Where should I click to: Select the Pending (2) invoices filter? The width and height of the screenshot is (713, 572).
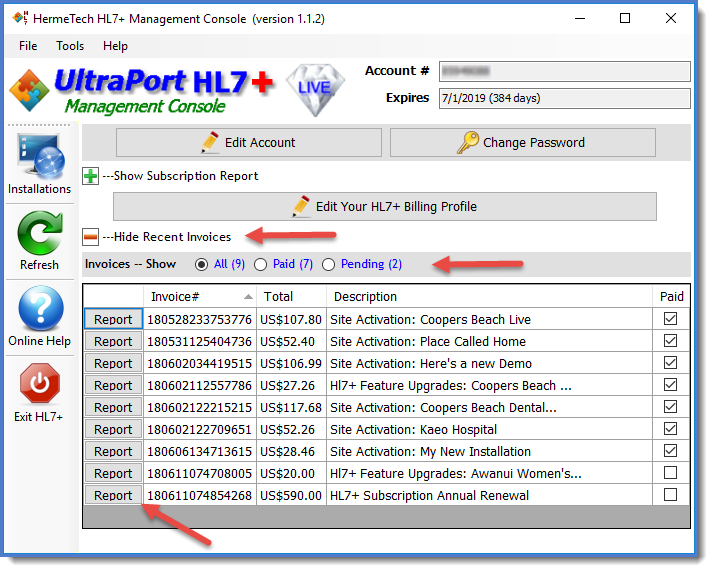click(329, 264)
